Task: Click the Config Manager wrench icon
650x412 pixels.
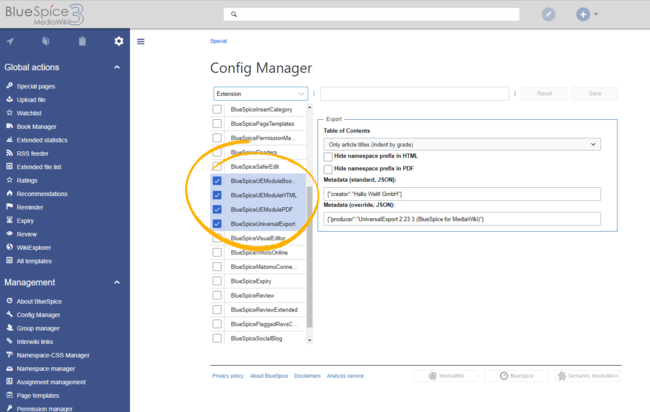Action: [10, 314]
